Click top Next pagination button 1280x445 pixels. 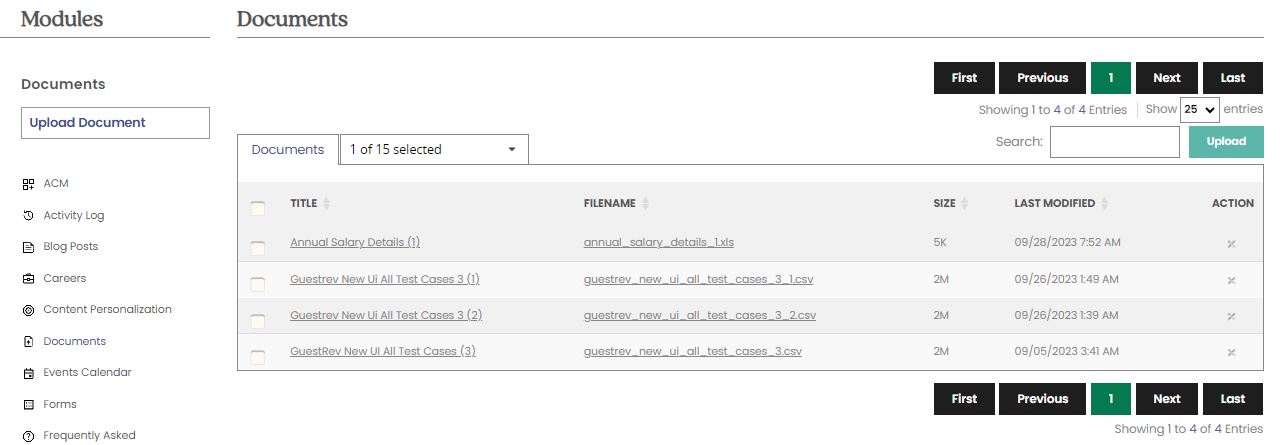tap(1167, 78)
